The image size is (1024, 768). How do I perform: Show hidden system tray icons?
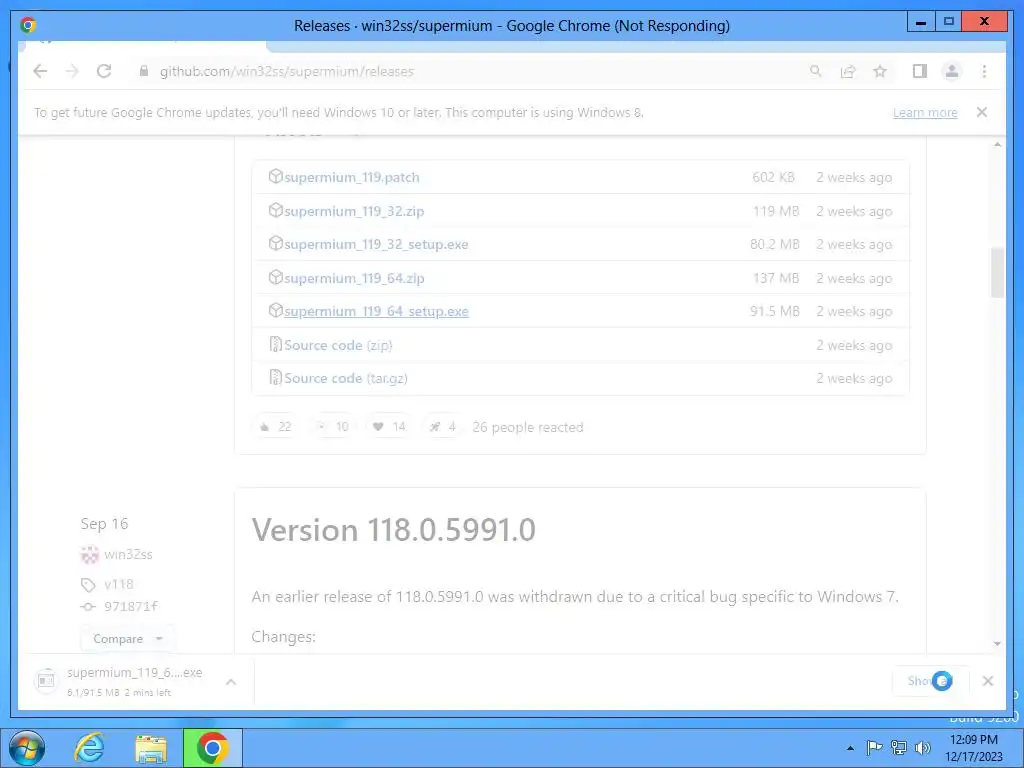(x=850, y=748)
